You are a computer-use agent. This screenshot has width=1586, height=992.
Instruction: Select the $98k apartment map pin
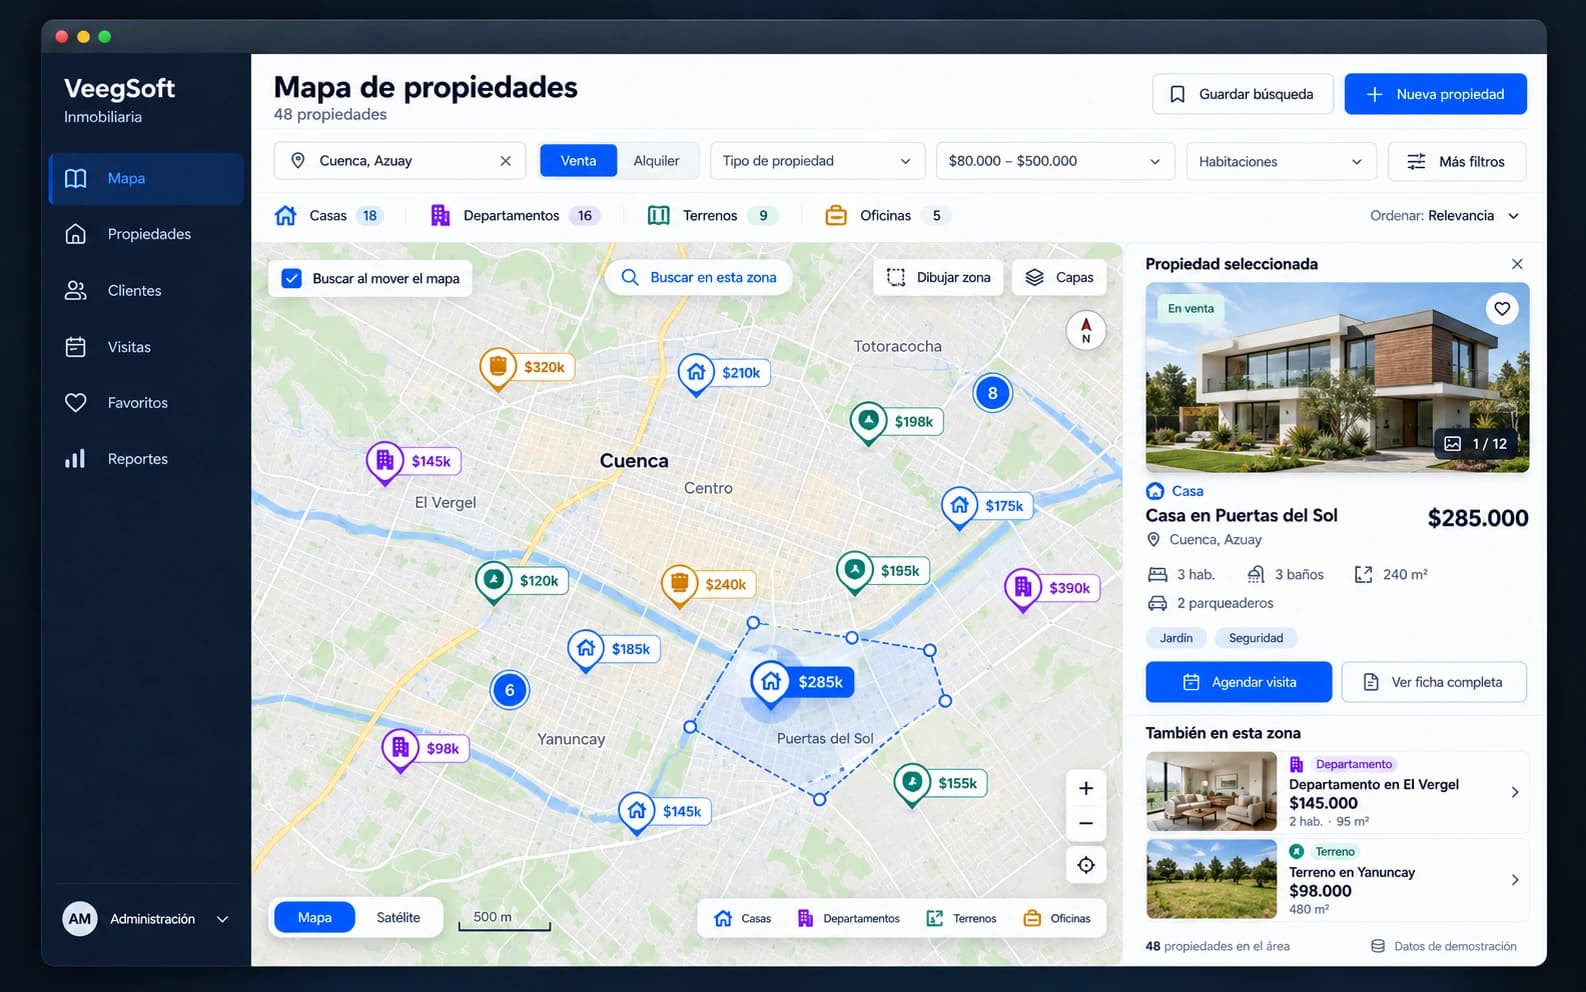[x=425, y=749]
